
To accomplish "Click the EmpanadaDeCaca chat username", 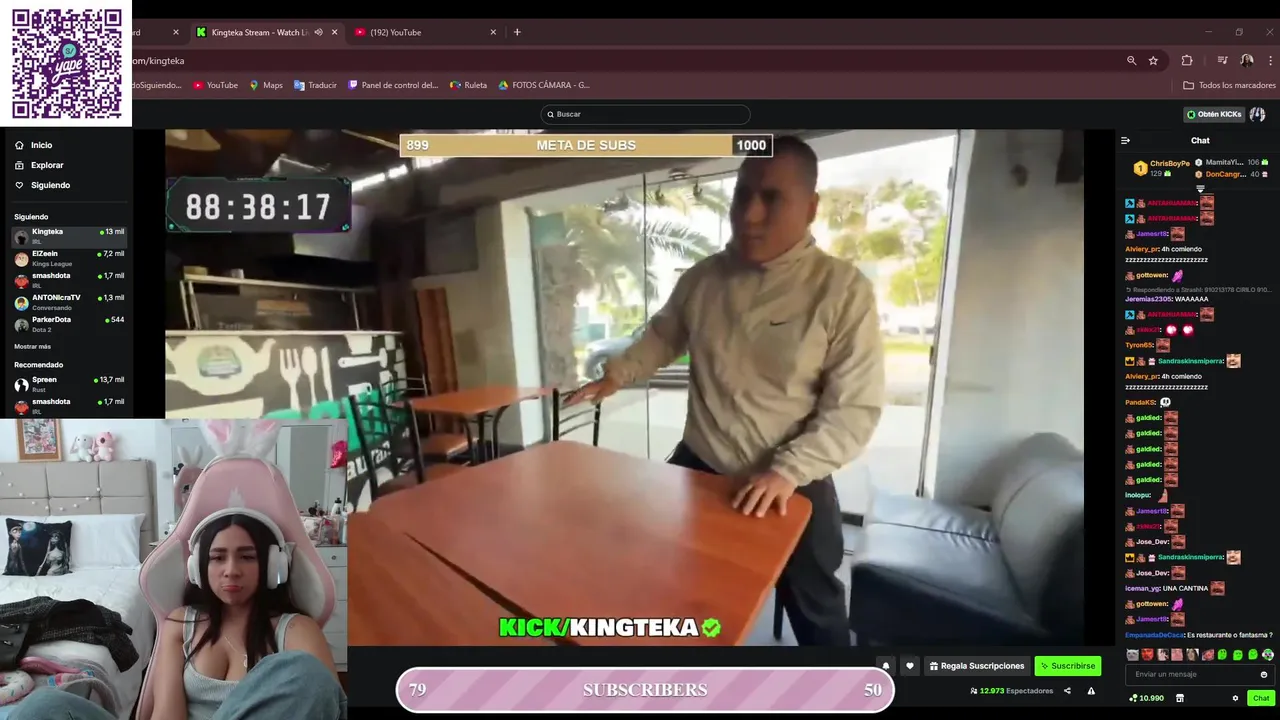I will click(1154, 635).
